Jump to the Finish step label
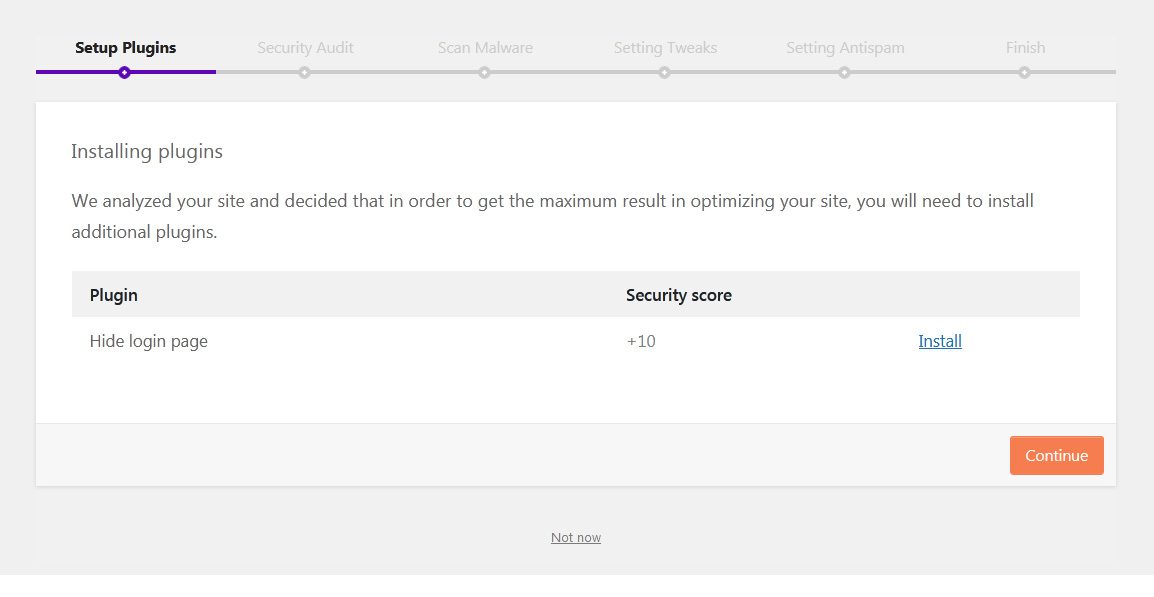The image size is (1154, 597). [1025, 48]
